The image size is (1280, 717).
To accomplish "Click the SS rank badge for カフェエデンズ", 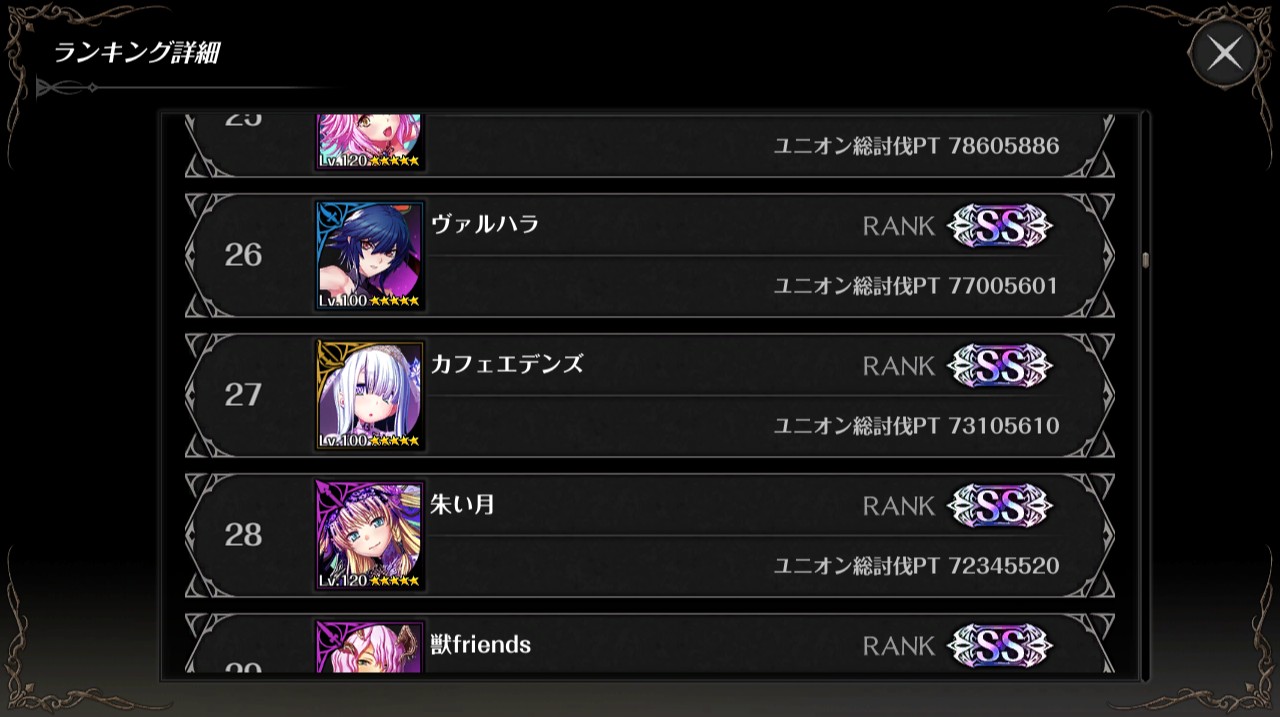I will 1000,365.
